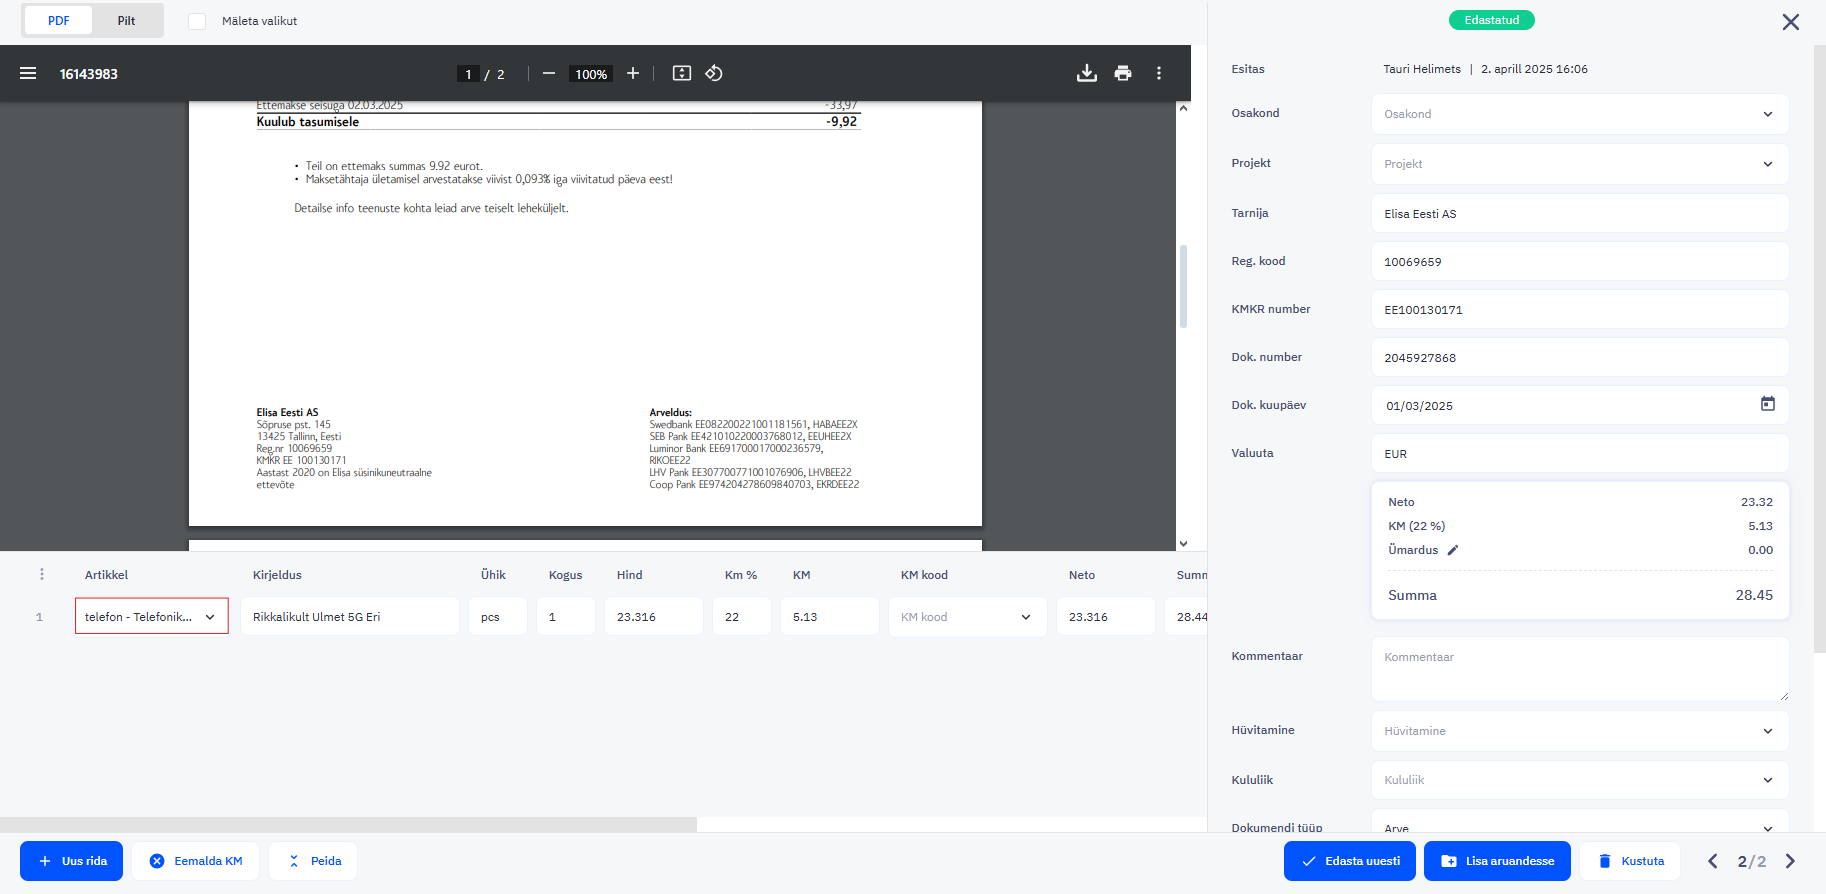Switch to the Pilt tab

pyautogui.click(x=126, y=20)
